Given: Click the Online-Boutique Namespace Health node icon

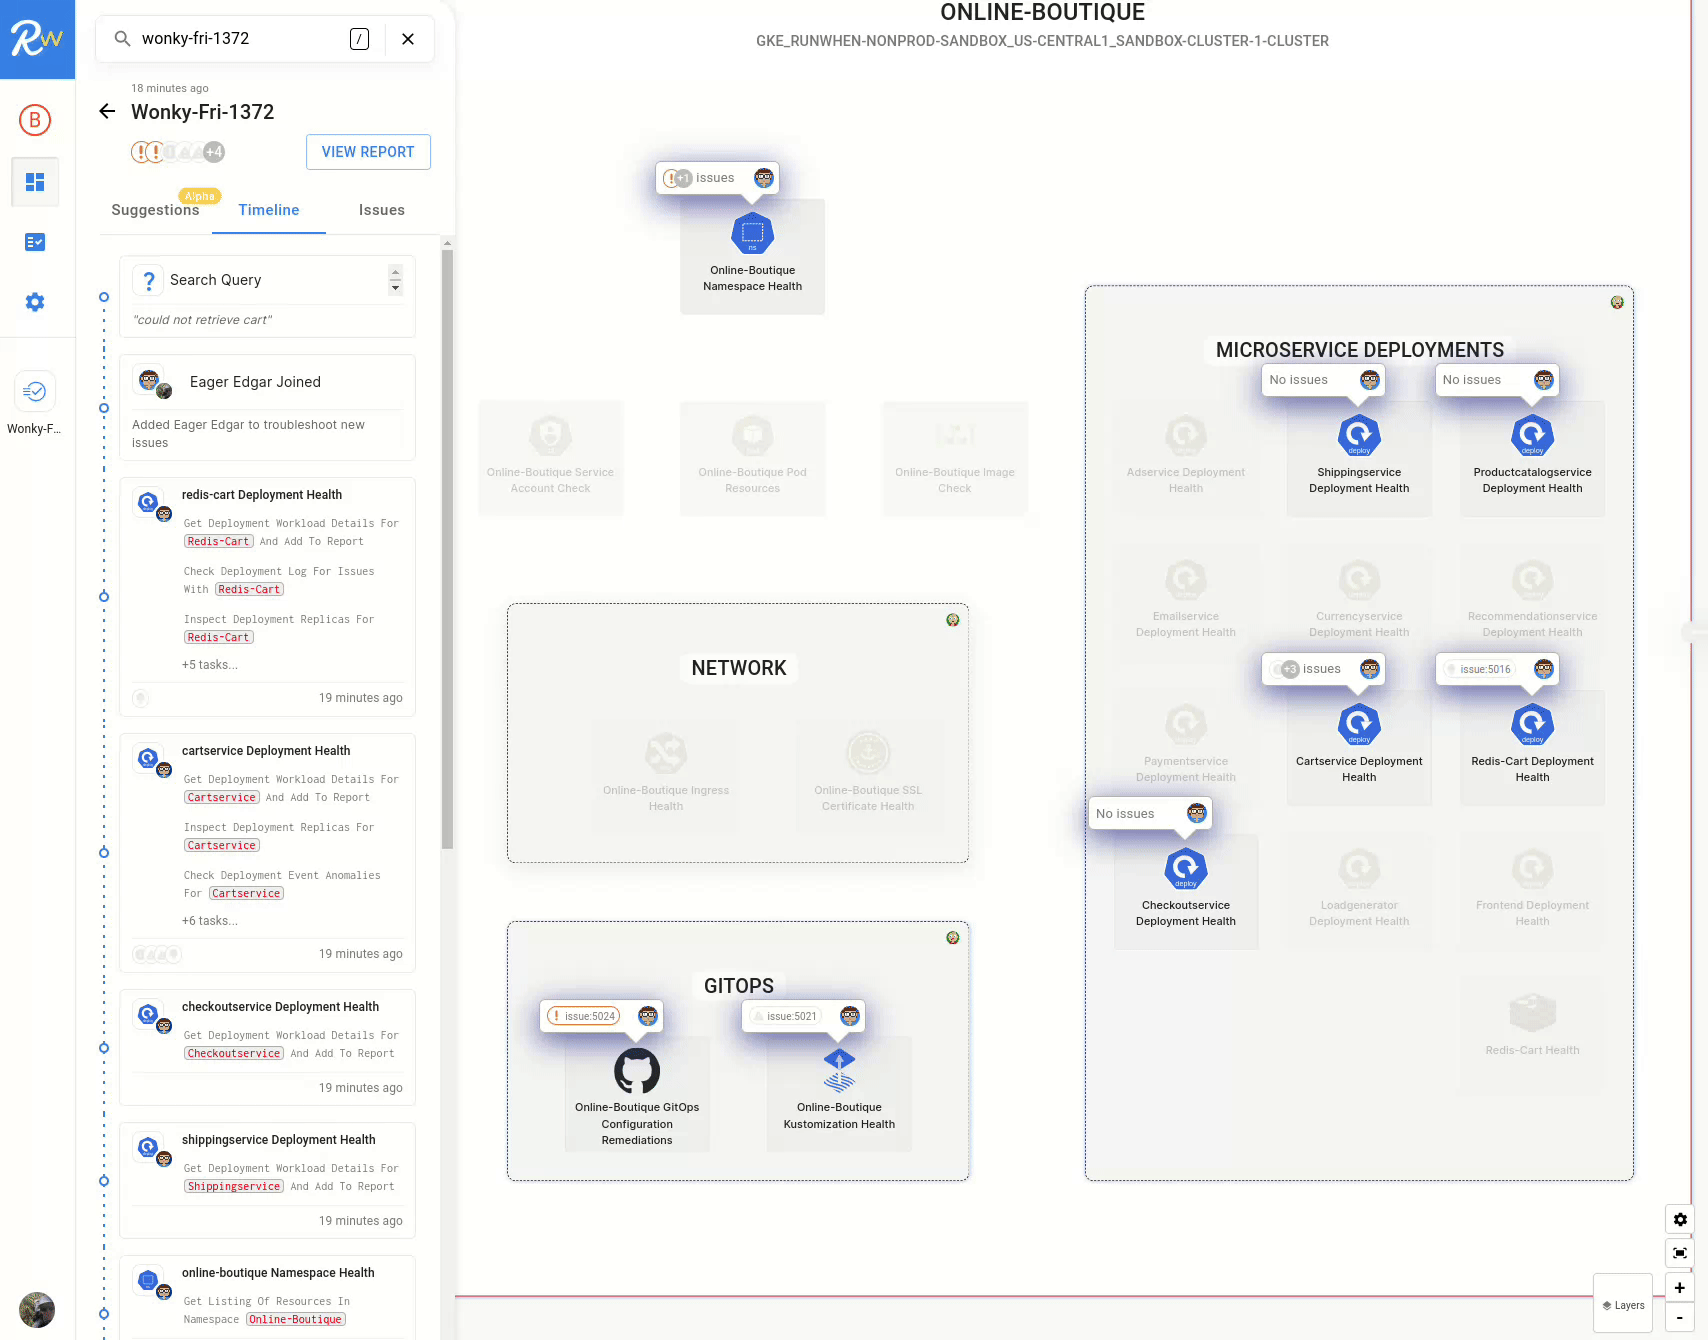Looking at the screenshot, I should pos(752,234).
